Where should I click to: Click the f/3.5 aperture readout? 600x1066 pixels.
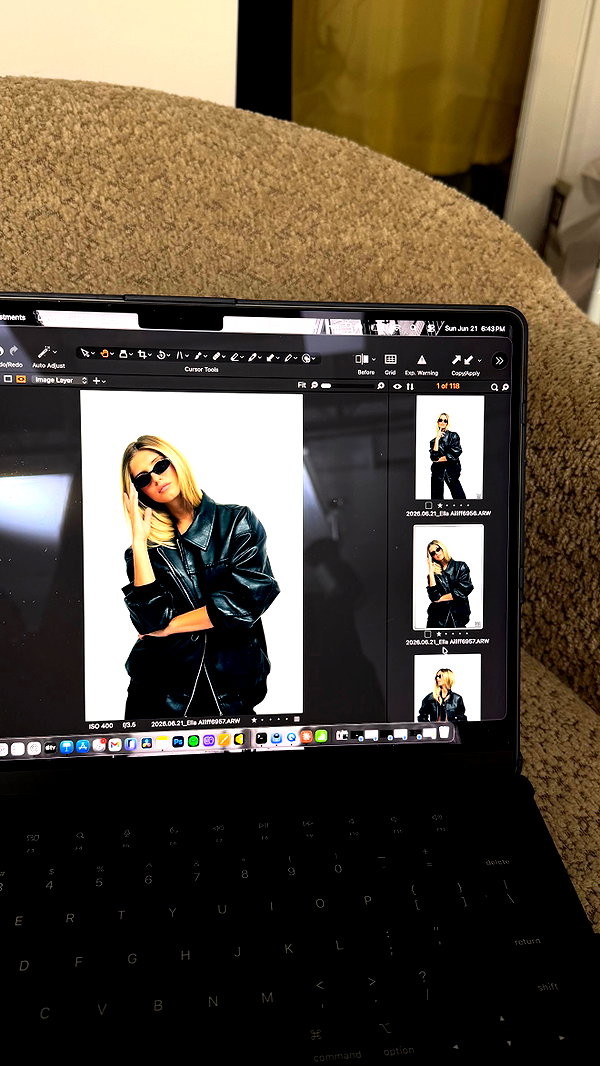[129, 725]
